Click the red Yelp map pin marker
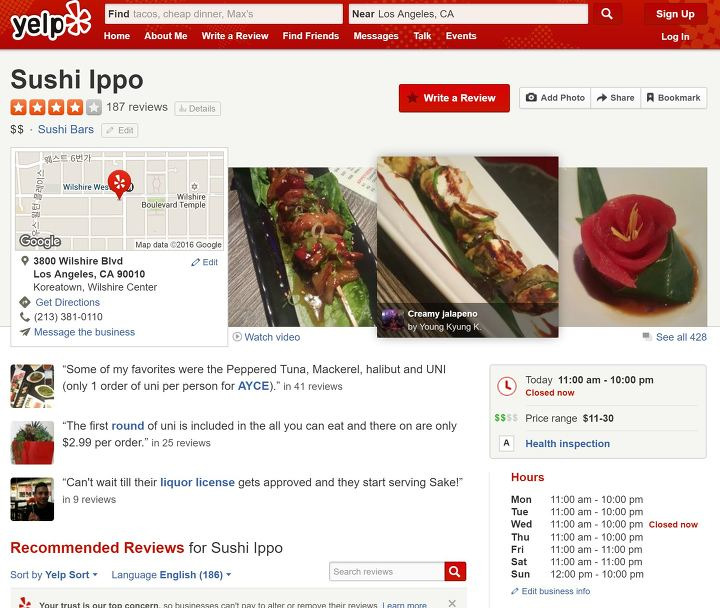Viewport: 720px width, 608px height. pyautogui.click(x=119, y=184)
